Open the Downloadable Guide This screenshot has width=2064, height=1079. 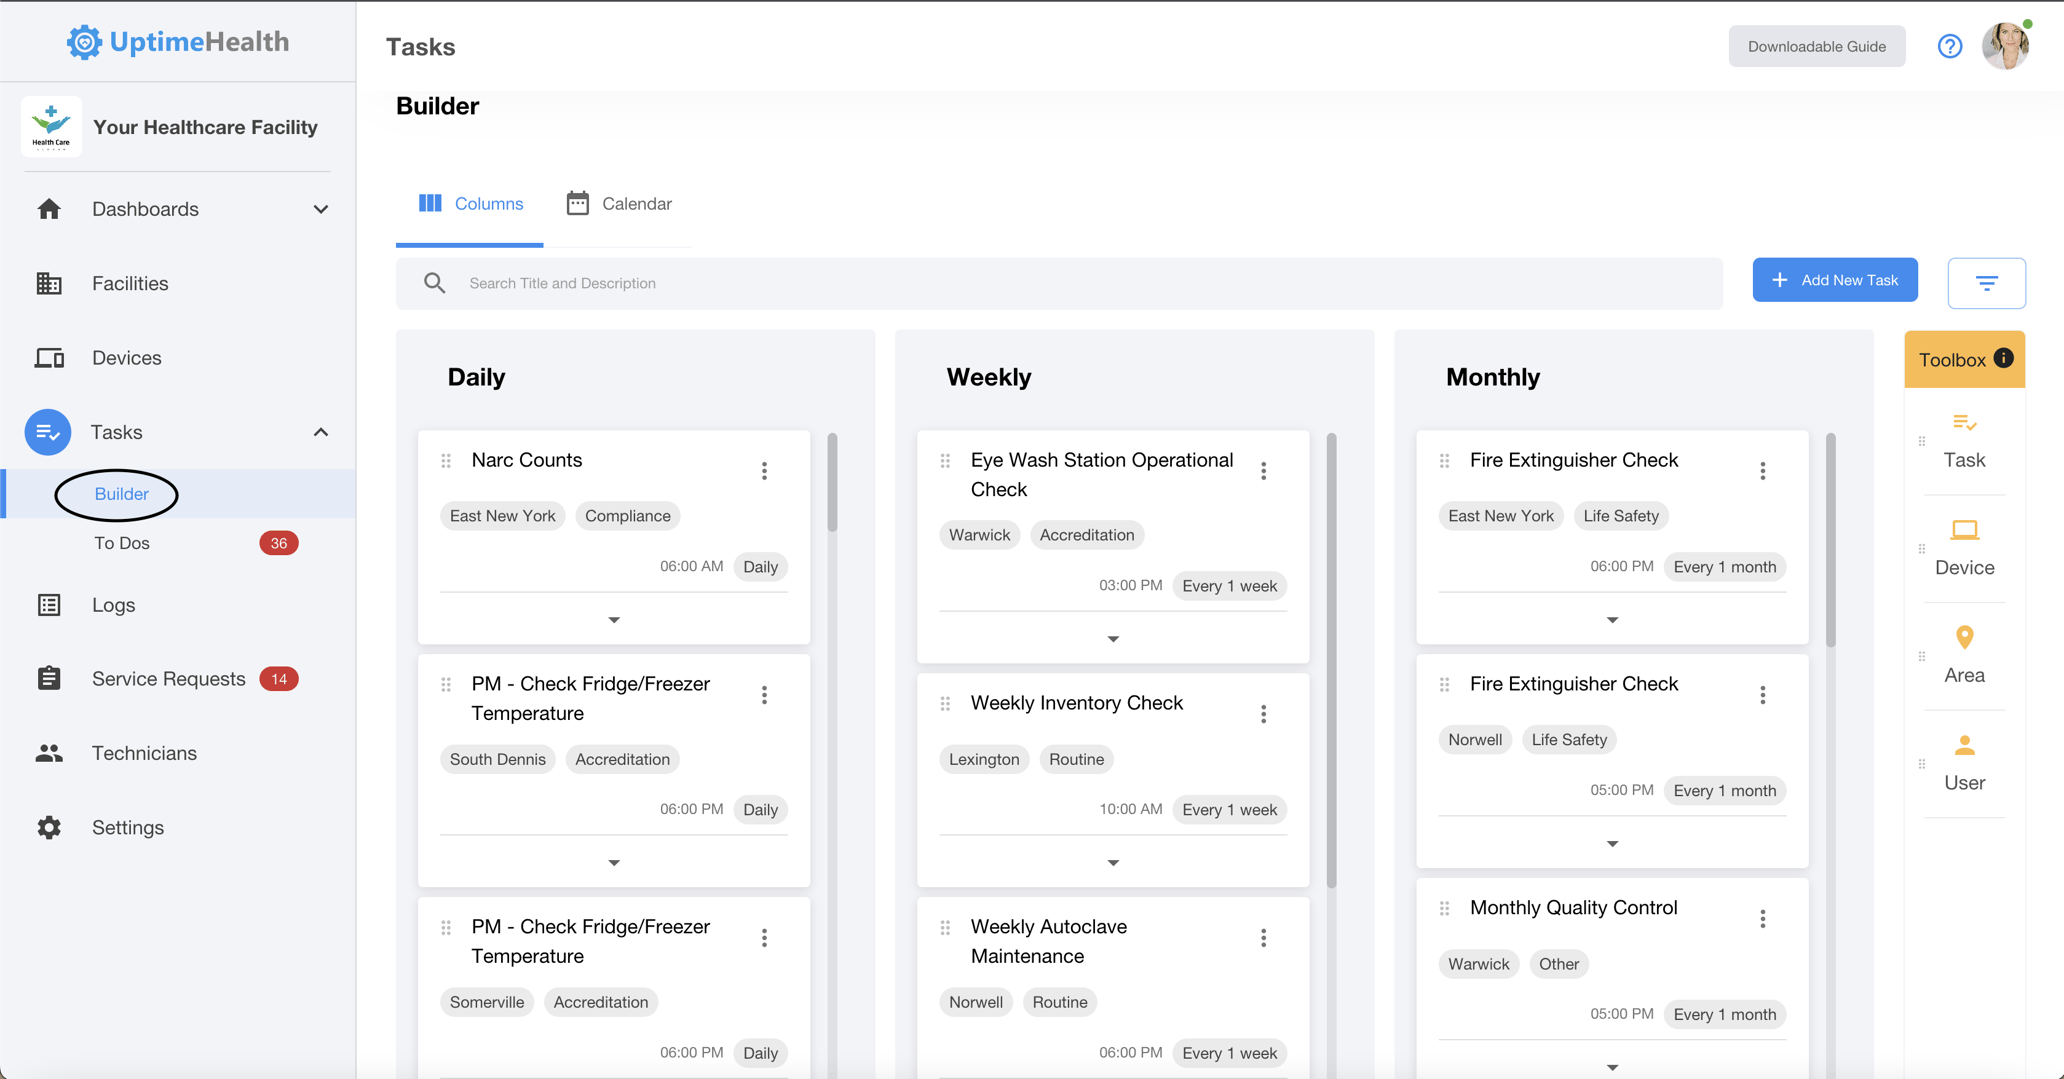1816,45
